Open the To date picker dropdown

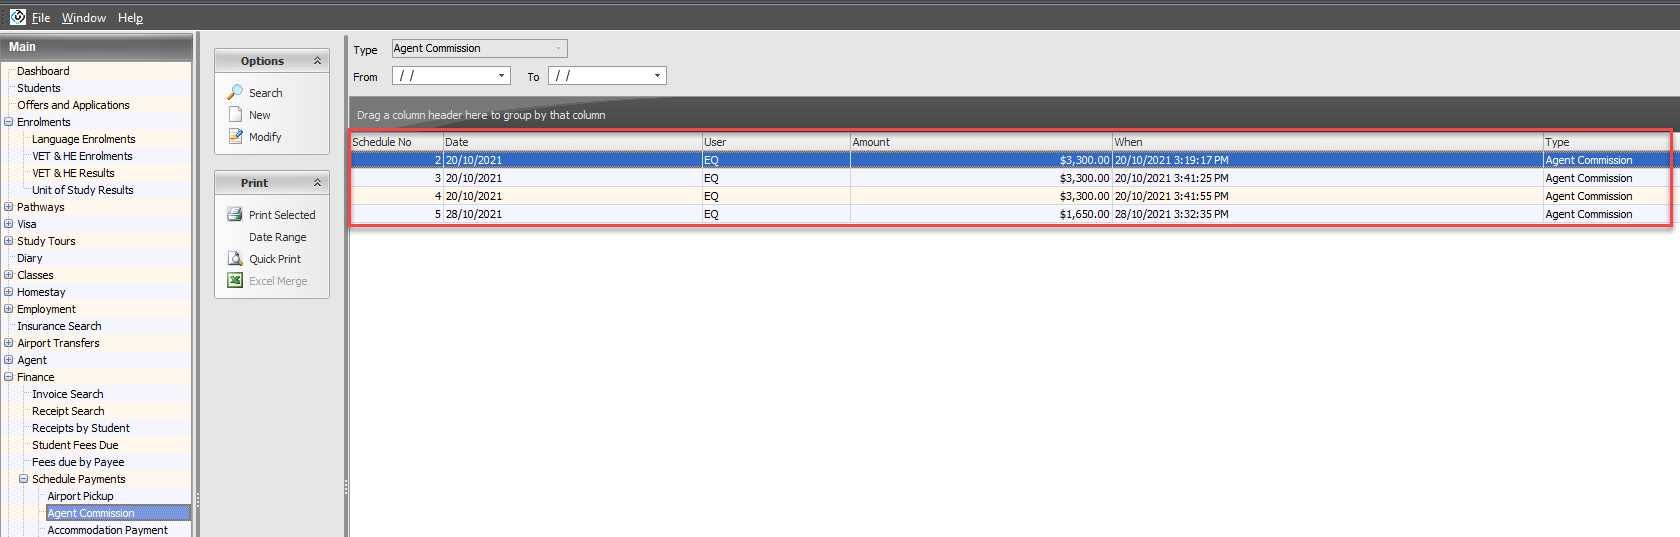tap(657, 76)
